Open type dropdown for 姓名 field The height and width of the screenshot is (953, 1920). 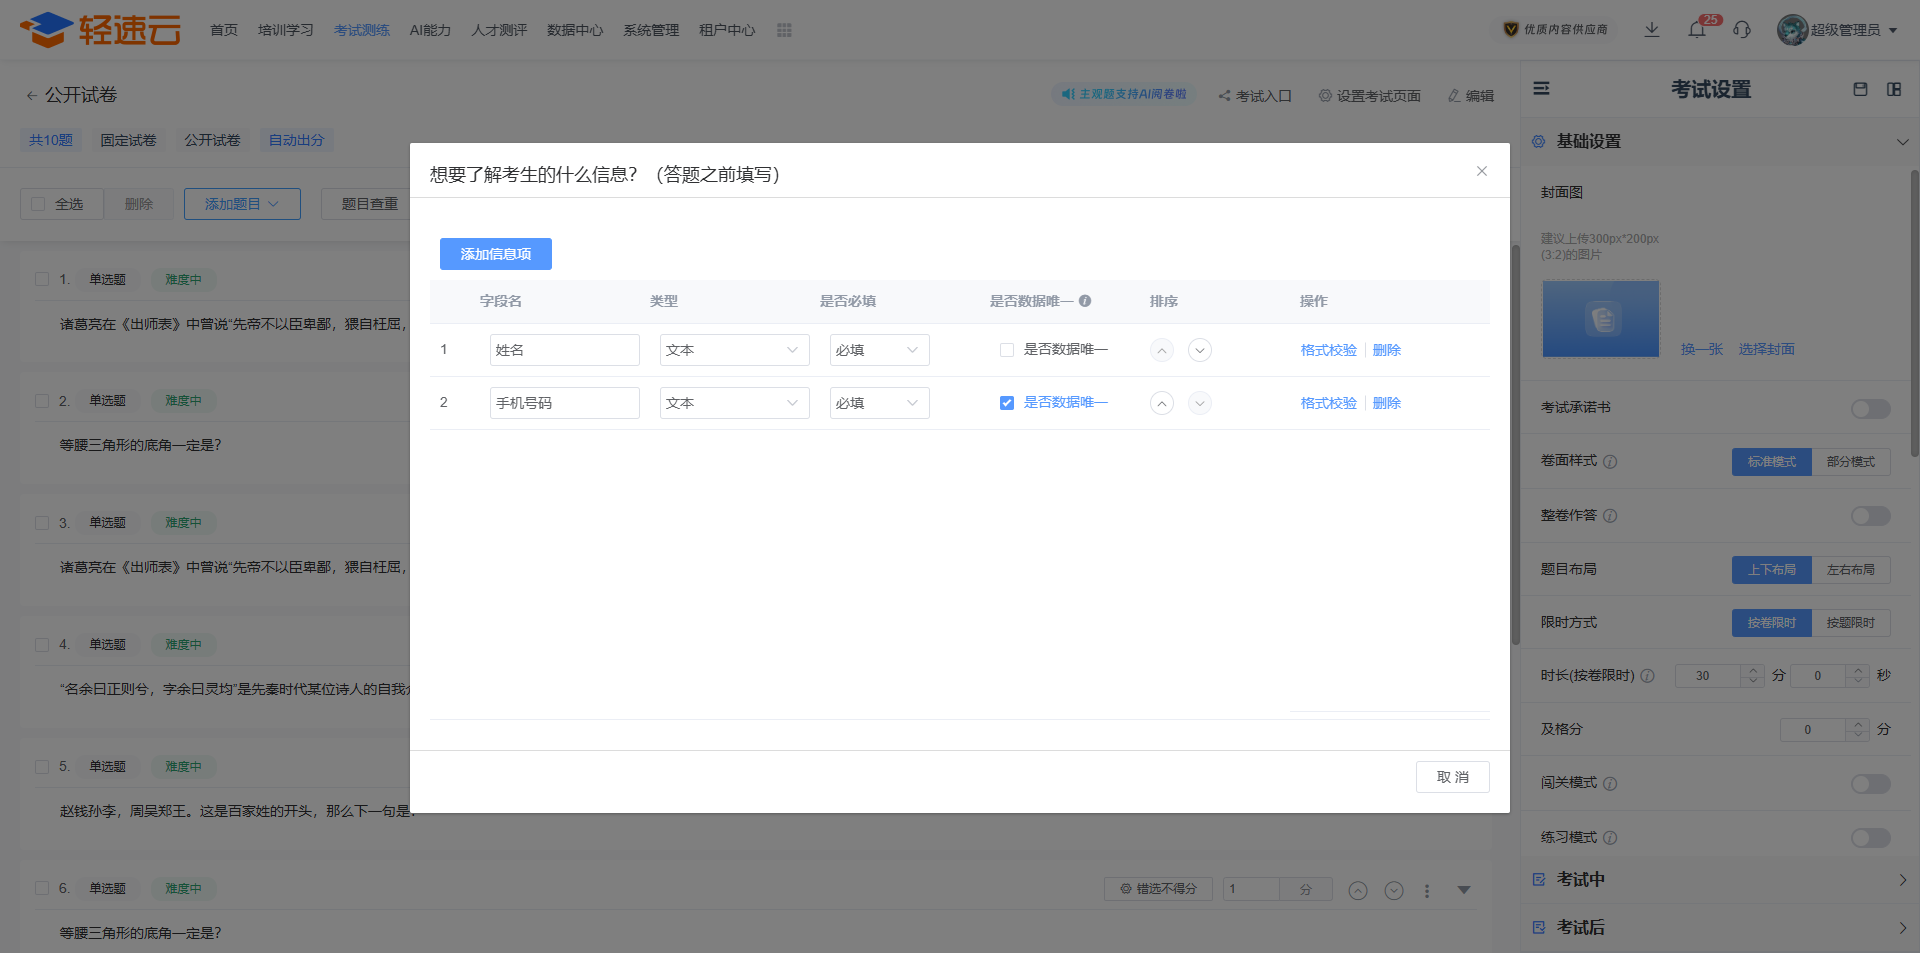coord(734,350)
